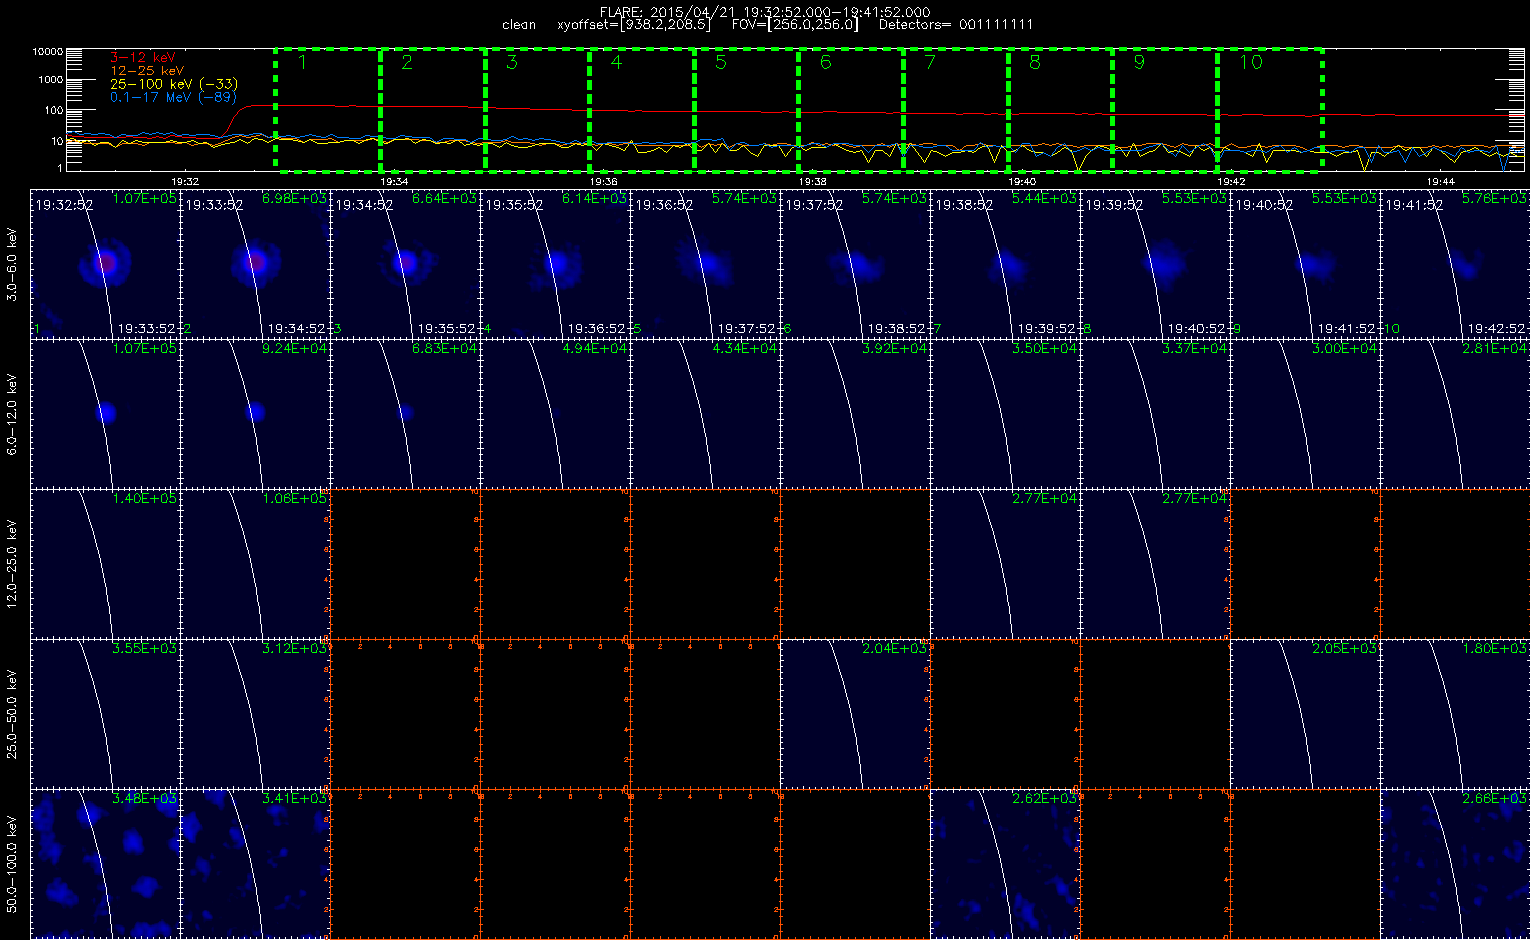Click the 25.0-50.0 keV row label
The height and width of the screenshot is (940, 1530).
coord(13,714)
